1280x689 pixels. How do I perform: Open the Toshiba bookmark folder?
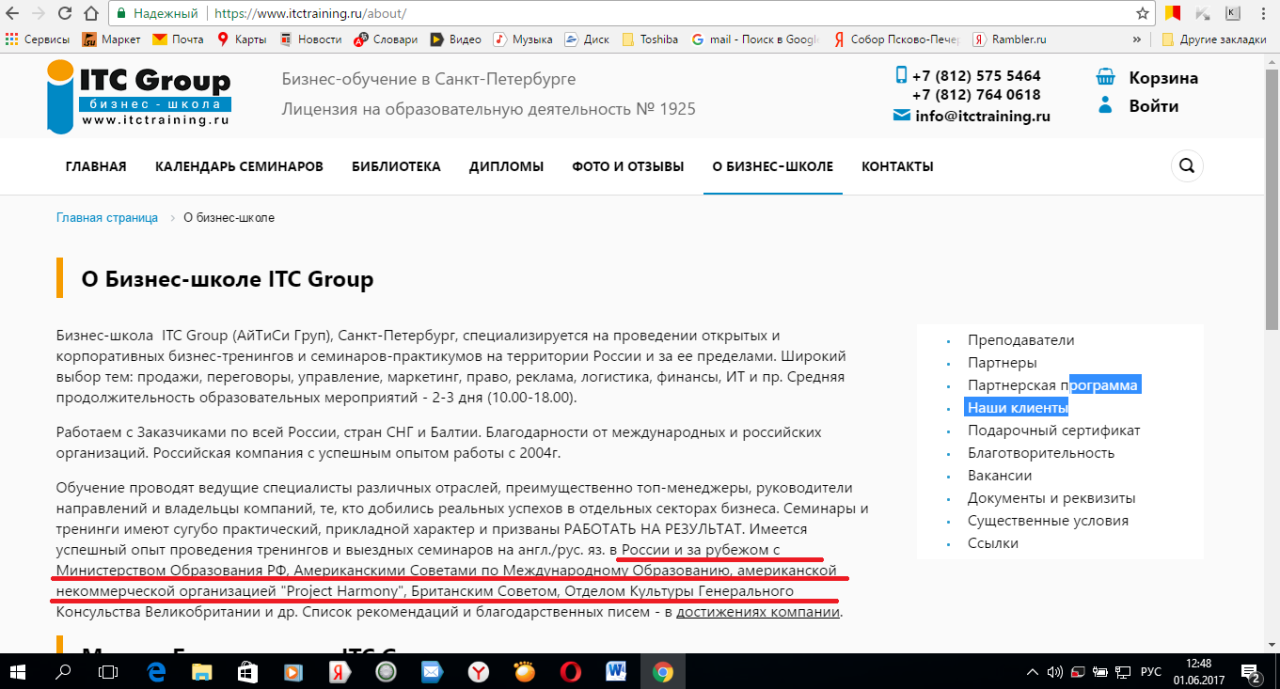point(650,40)
